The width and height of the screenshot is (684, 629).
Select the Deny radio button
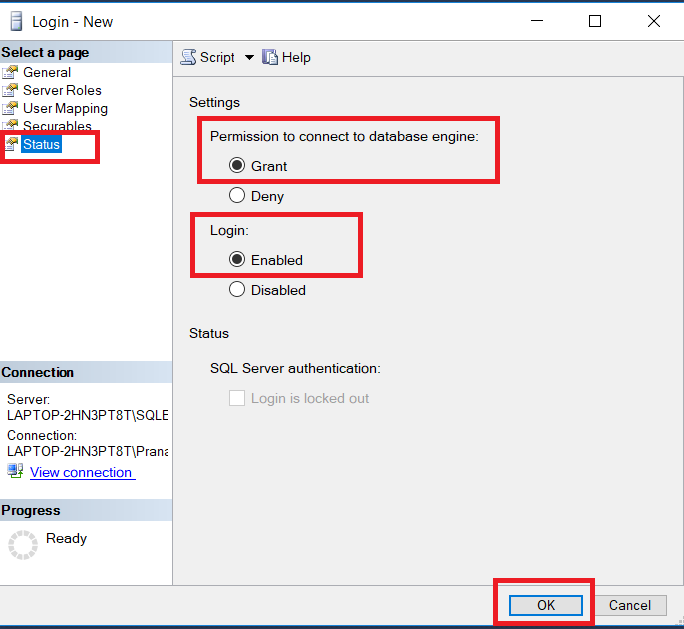pos(237,195)
